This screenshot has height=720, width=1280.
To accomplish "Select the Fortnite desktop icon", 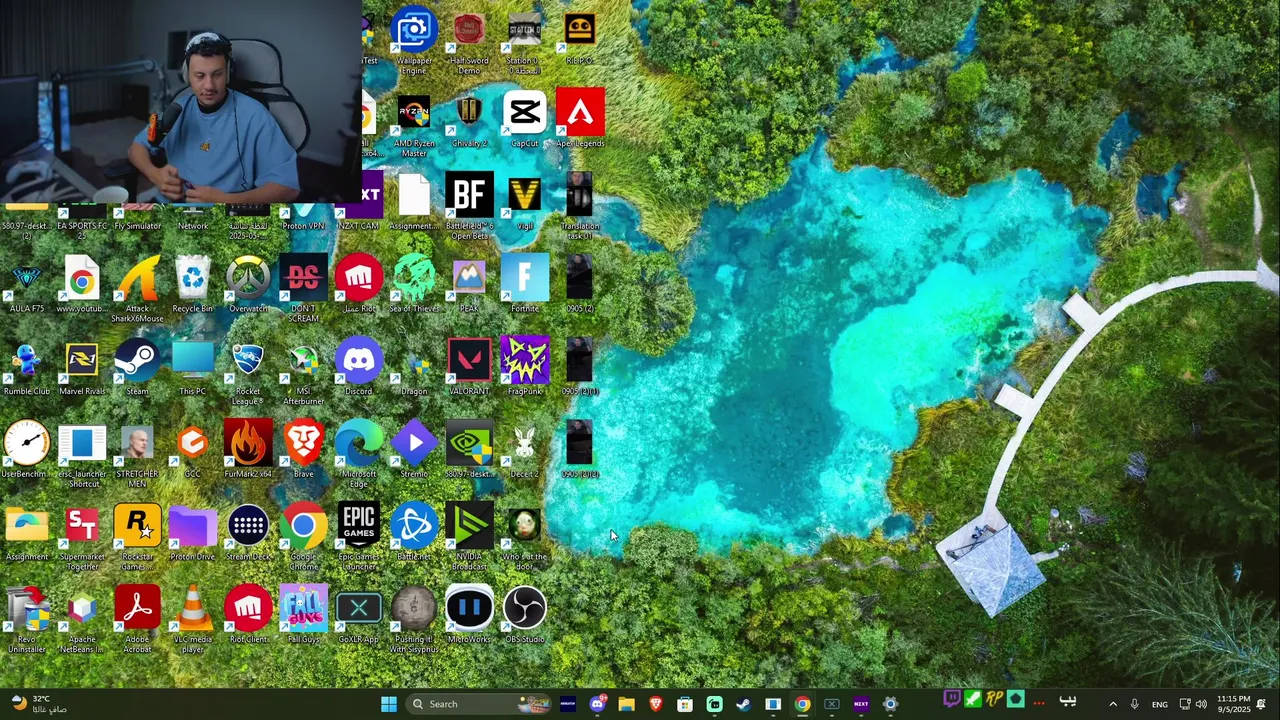I will point(524,283).
